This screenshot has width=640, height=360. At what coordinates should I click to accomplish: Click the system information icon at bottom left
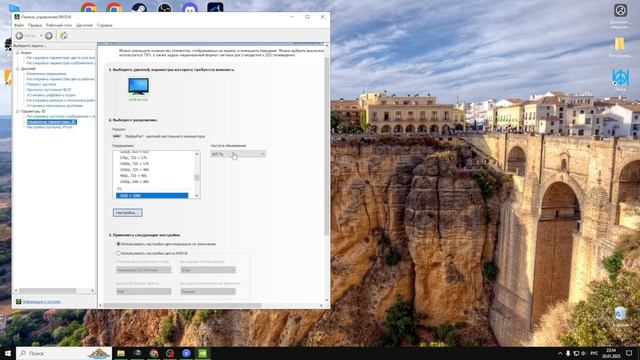18,302
